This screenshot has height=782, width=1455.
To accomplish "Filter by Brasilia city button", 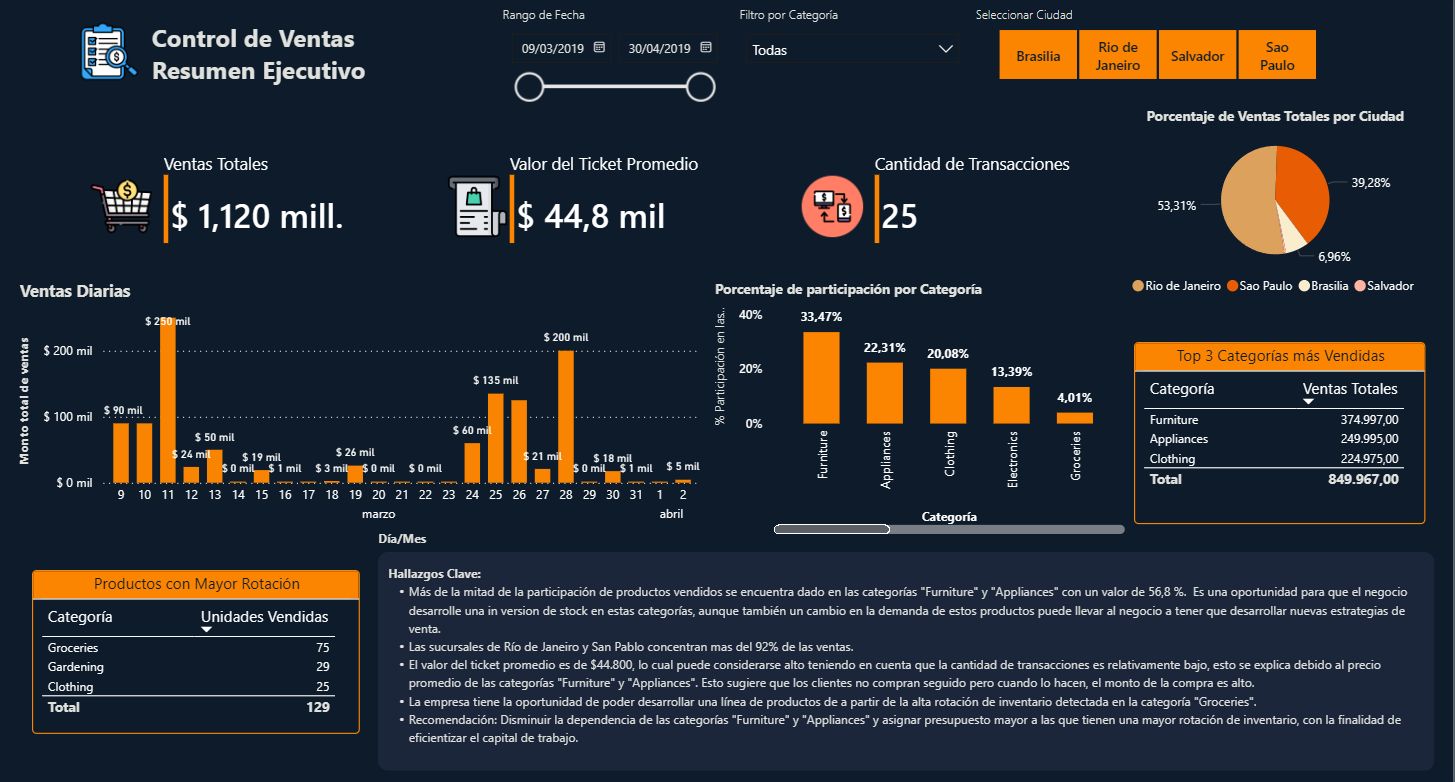I will (1038, 55).
